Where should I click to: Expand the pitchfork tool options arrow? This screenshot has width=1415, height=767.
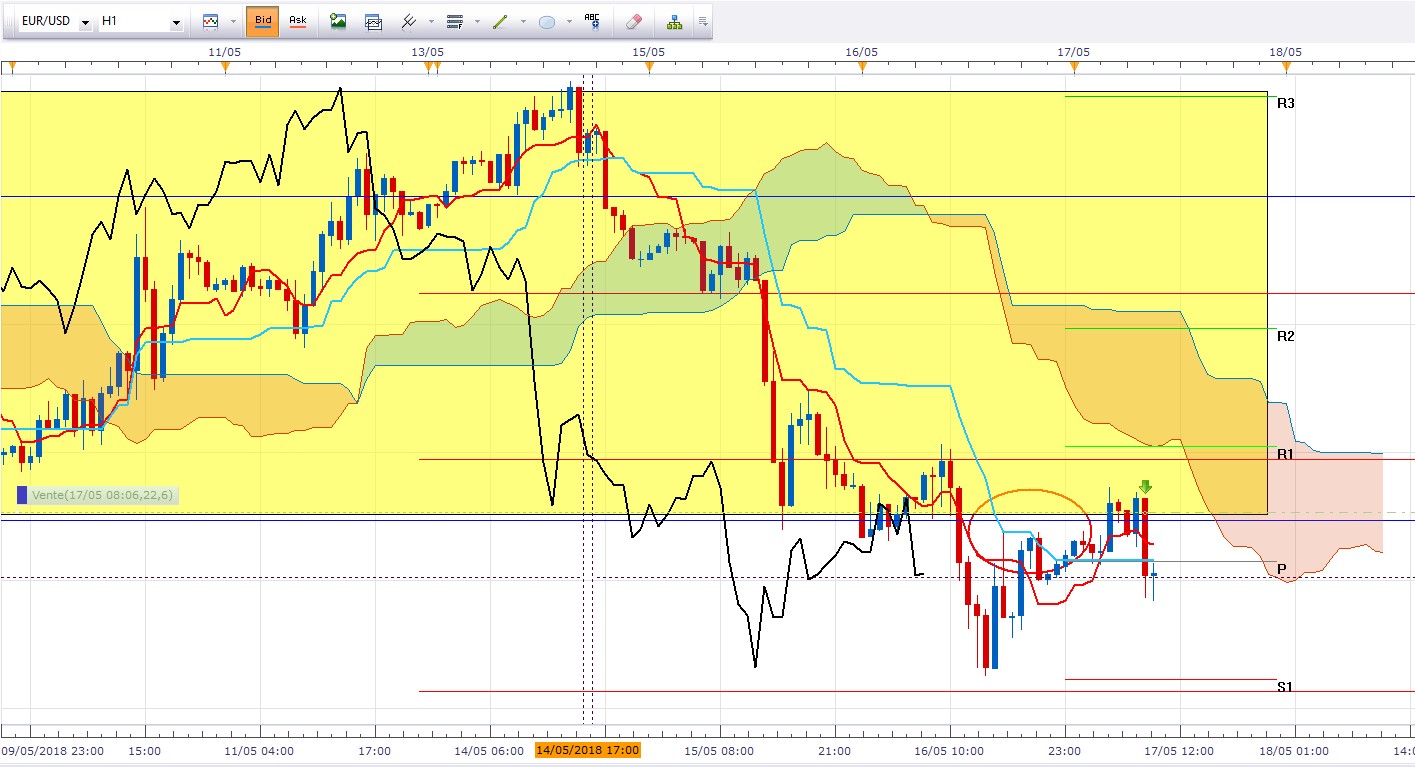431,21
